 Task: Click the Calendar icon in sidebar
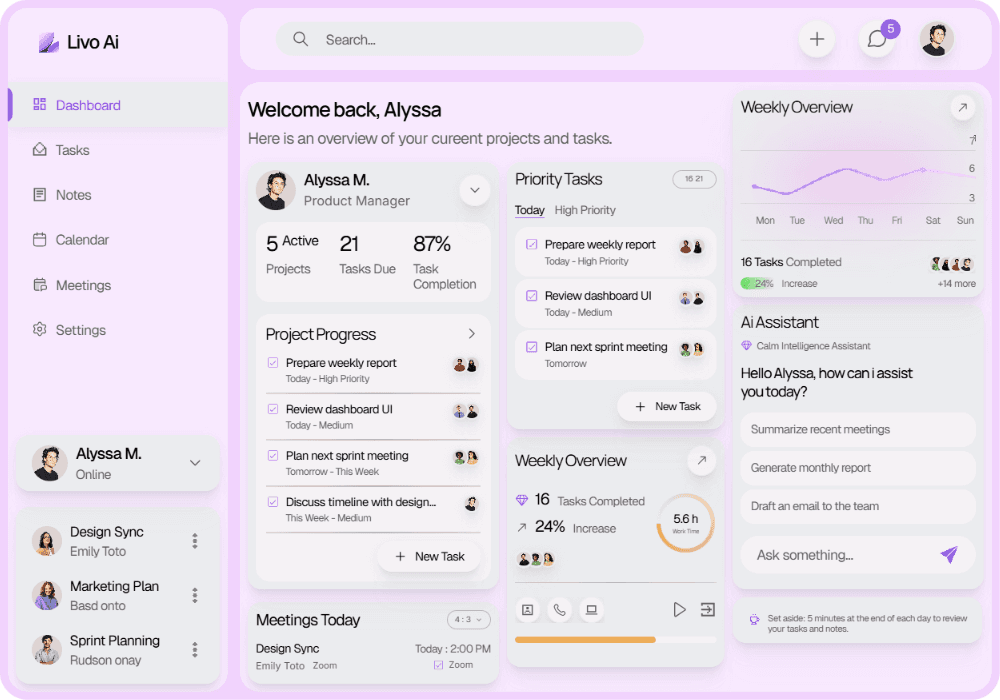coord(40,240)
